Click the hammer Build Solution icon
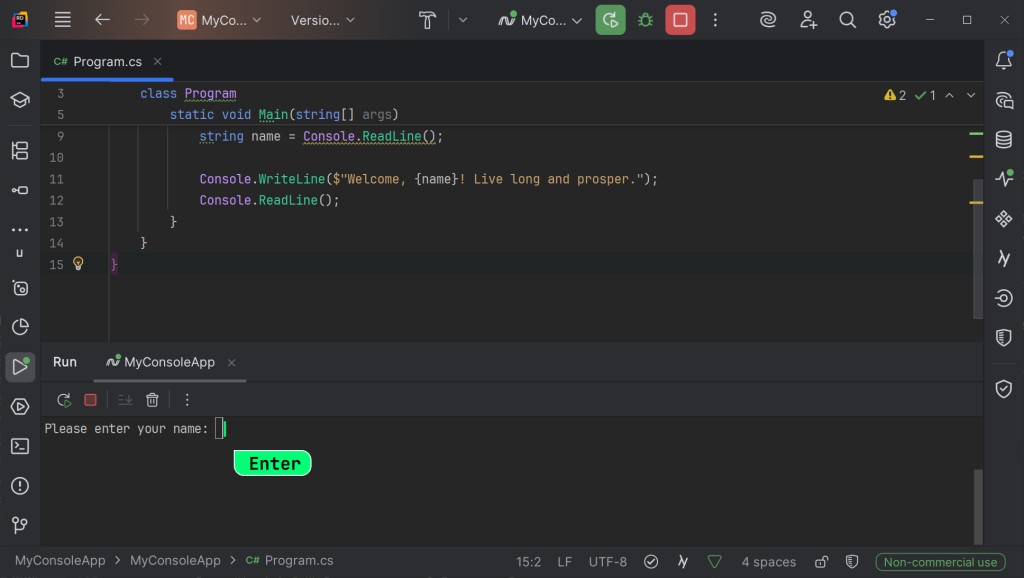Screen dimensions: 1024x578 [428, 20]
